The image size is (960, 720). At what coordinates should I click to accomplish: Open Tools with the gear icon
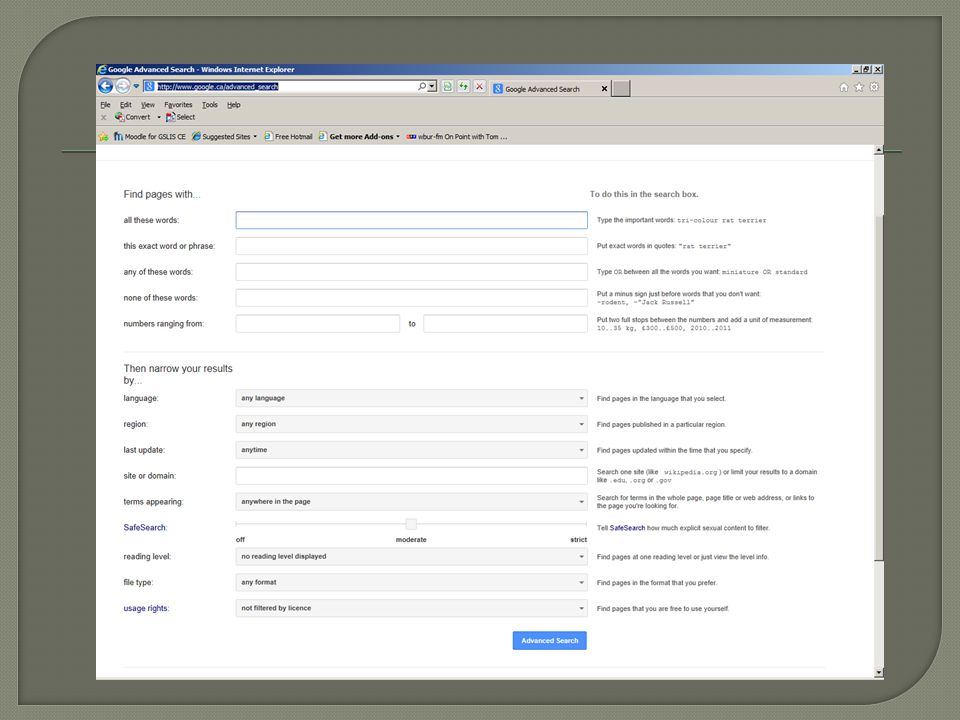click(x=874, y=88)
